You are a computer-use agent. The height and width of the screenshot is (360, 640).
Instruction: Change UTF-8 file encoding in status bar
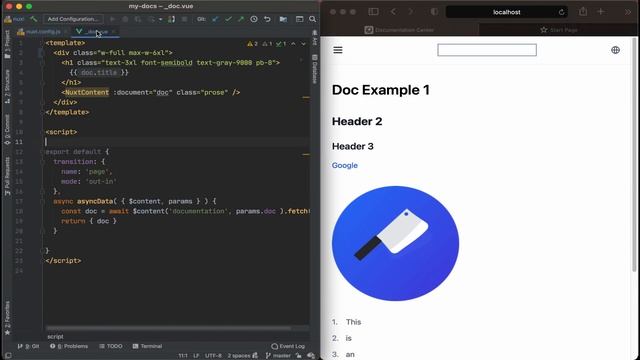pos(213,356)
